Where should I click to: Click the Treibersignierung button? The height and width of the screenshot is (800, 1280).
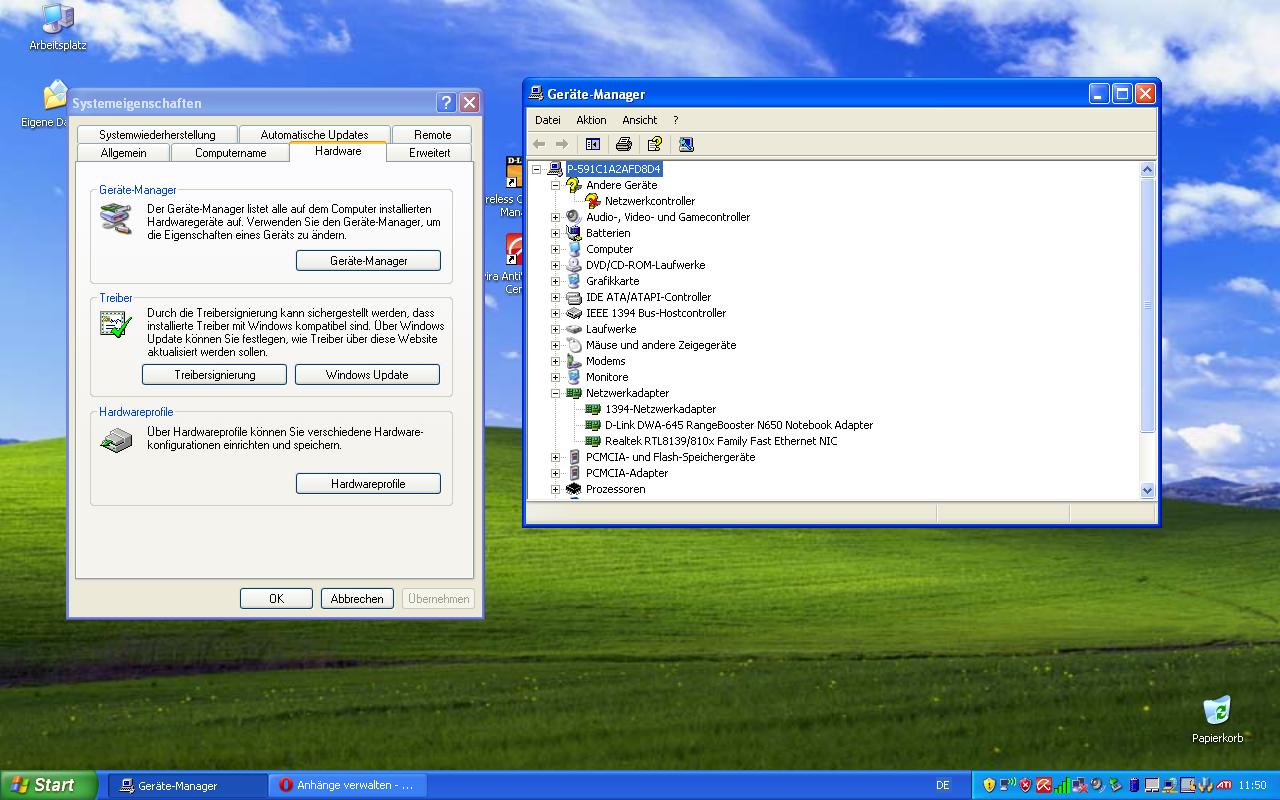(215, 375)
